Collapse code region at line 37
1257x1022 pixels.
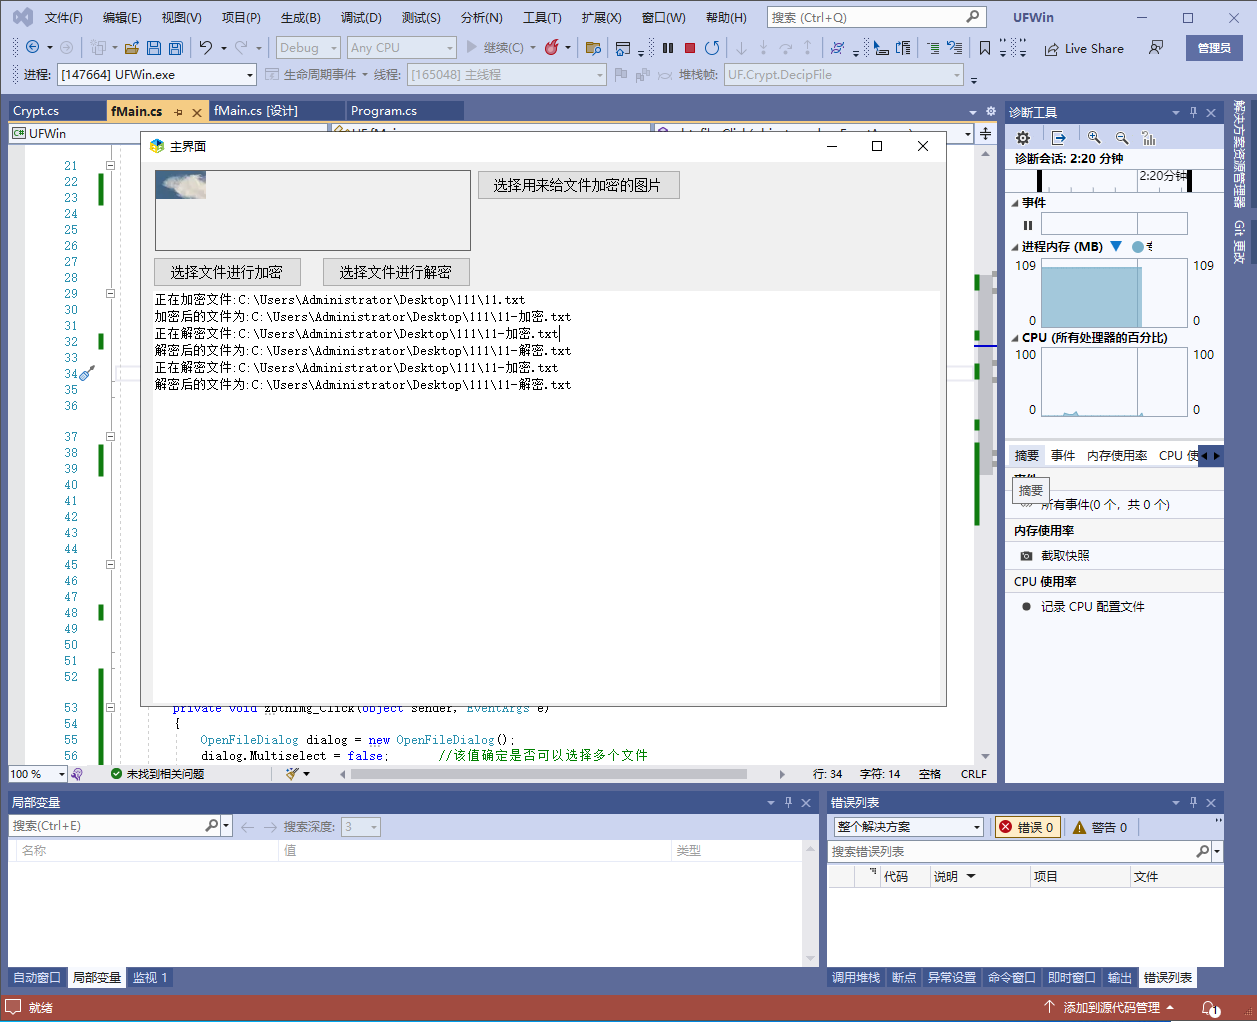pos(110,437)
